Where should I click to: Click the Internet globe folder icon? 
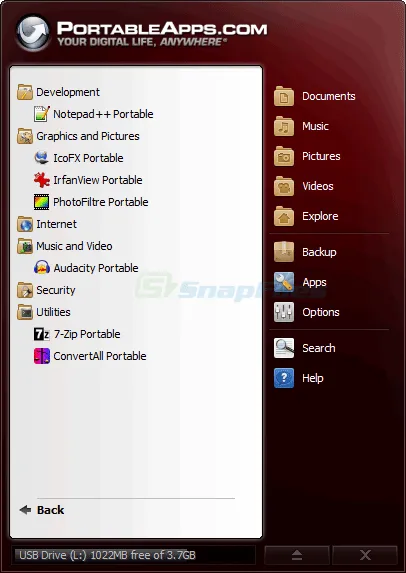click(x=25, y=224)
